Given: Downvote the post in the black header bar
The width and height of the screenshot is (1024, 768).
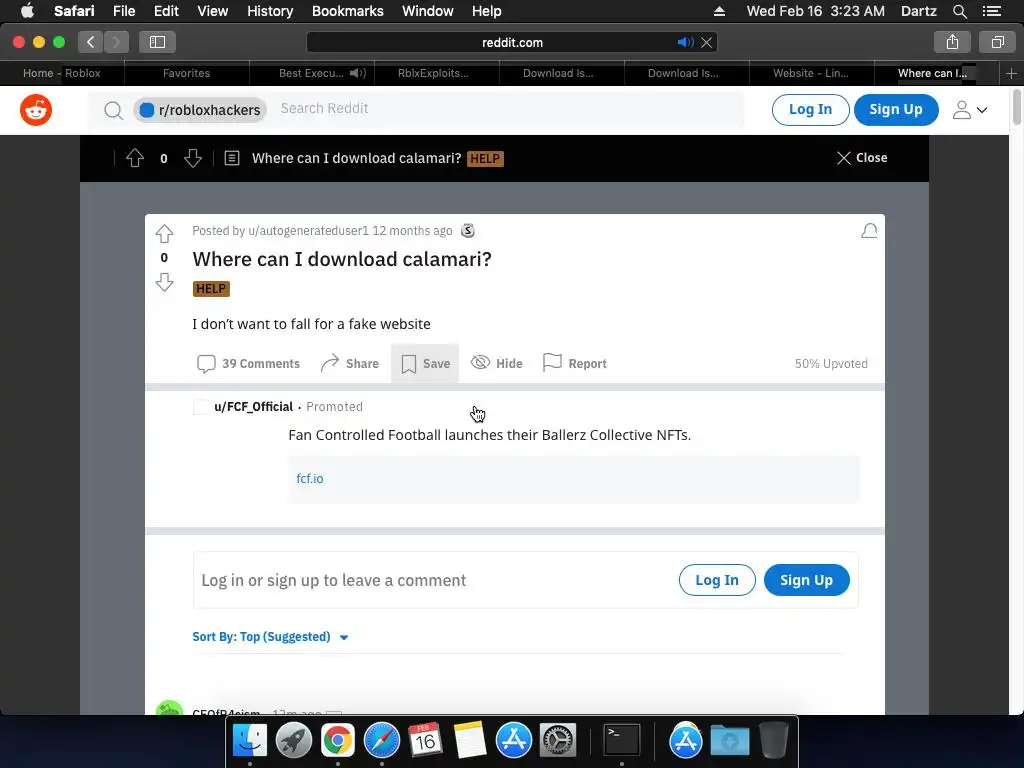Looking at the screenshot, I should coord(193,158).
